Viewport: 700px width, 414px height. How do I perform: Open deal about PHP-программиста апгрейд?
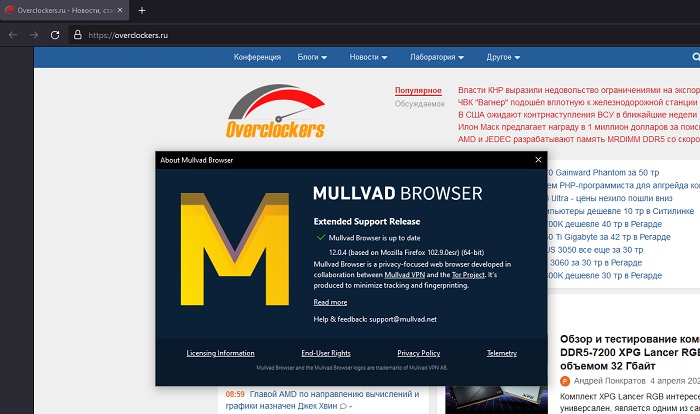click(x=624, y=185)
